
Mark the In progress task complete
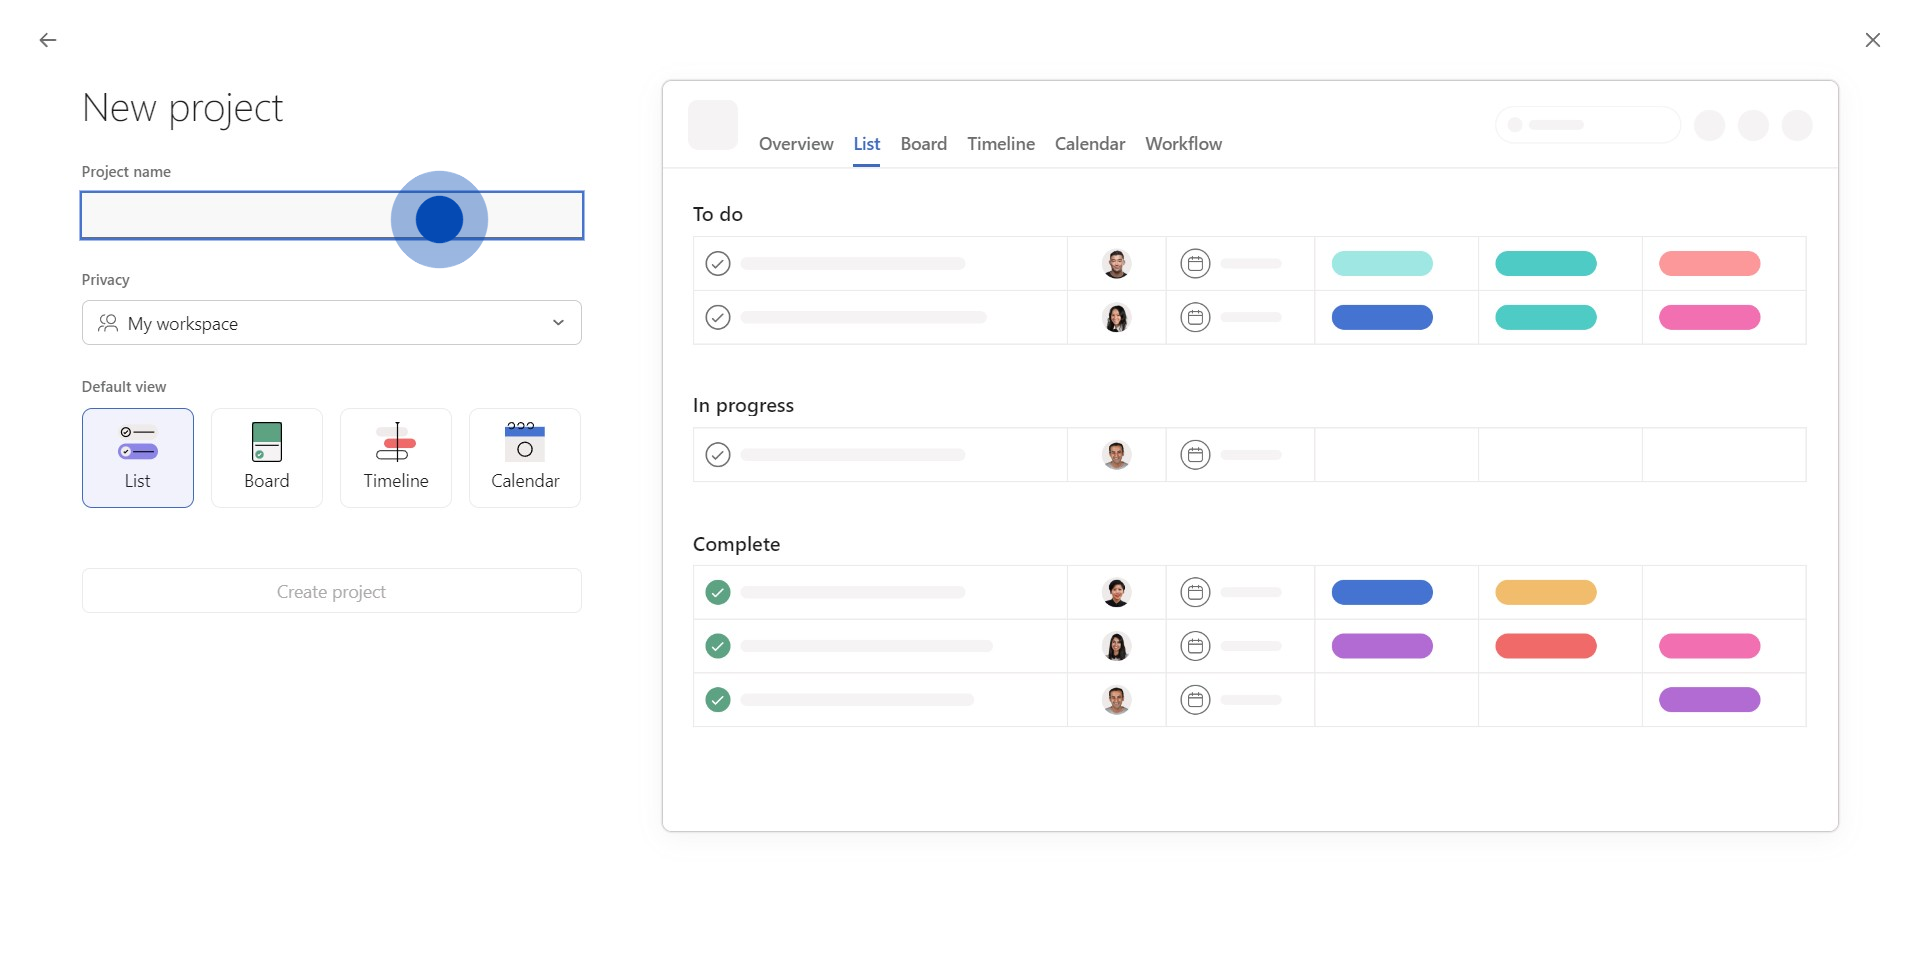click(x=718, y=455)
